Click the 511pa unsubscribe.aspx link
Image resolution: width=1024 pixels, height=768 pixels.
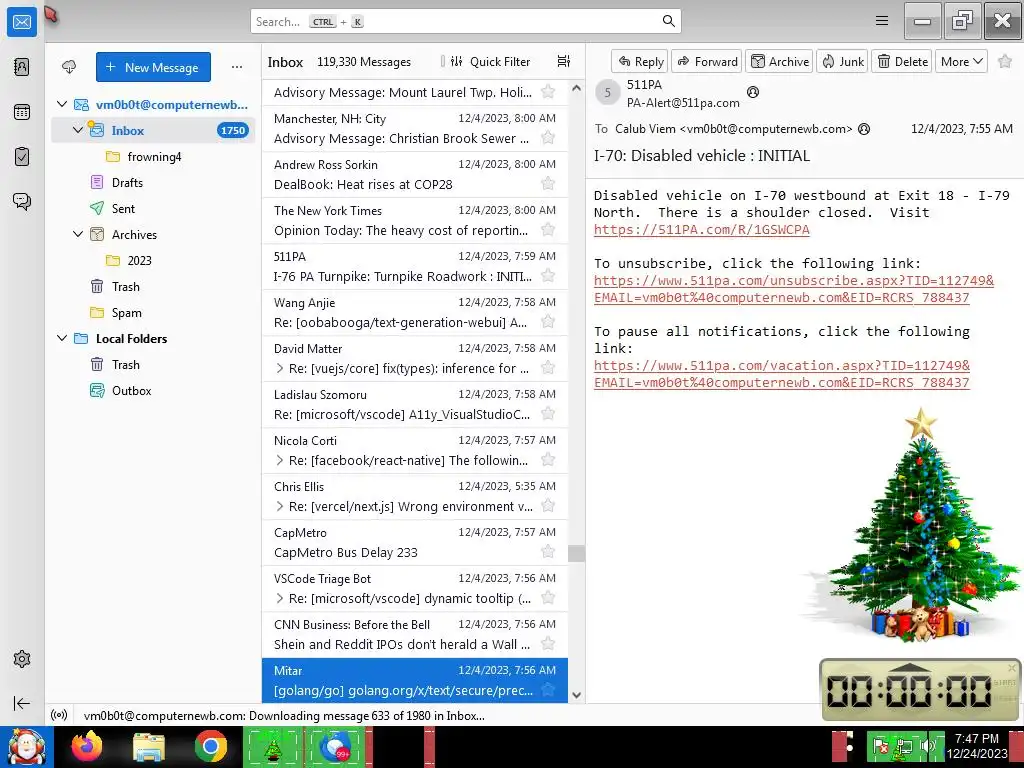tap(793, 289)
